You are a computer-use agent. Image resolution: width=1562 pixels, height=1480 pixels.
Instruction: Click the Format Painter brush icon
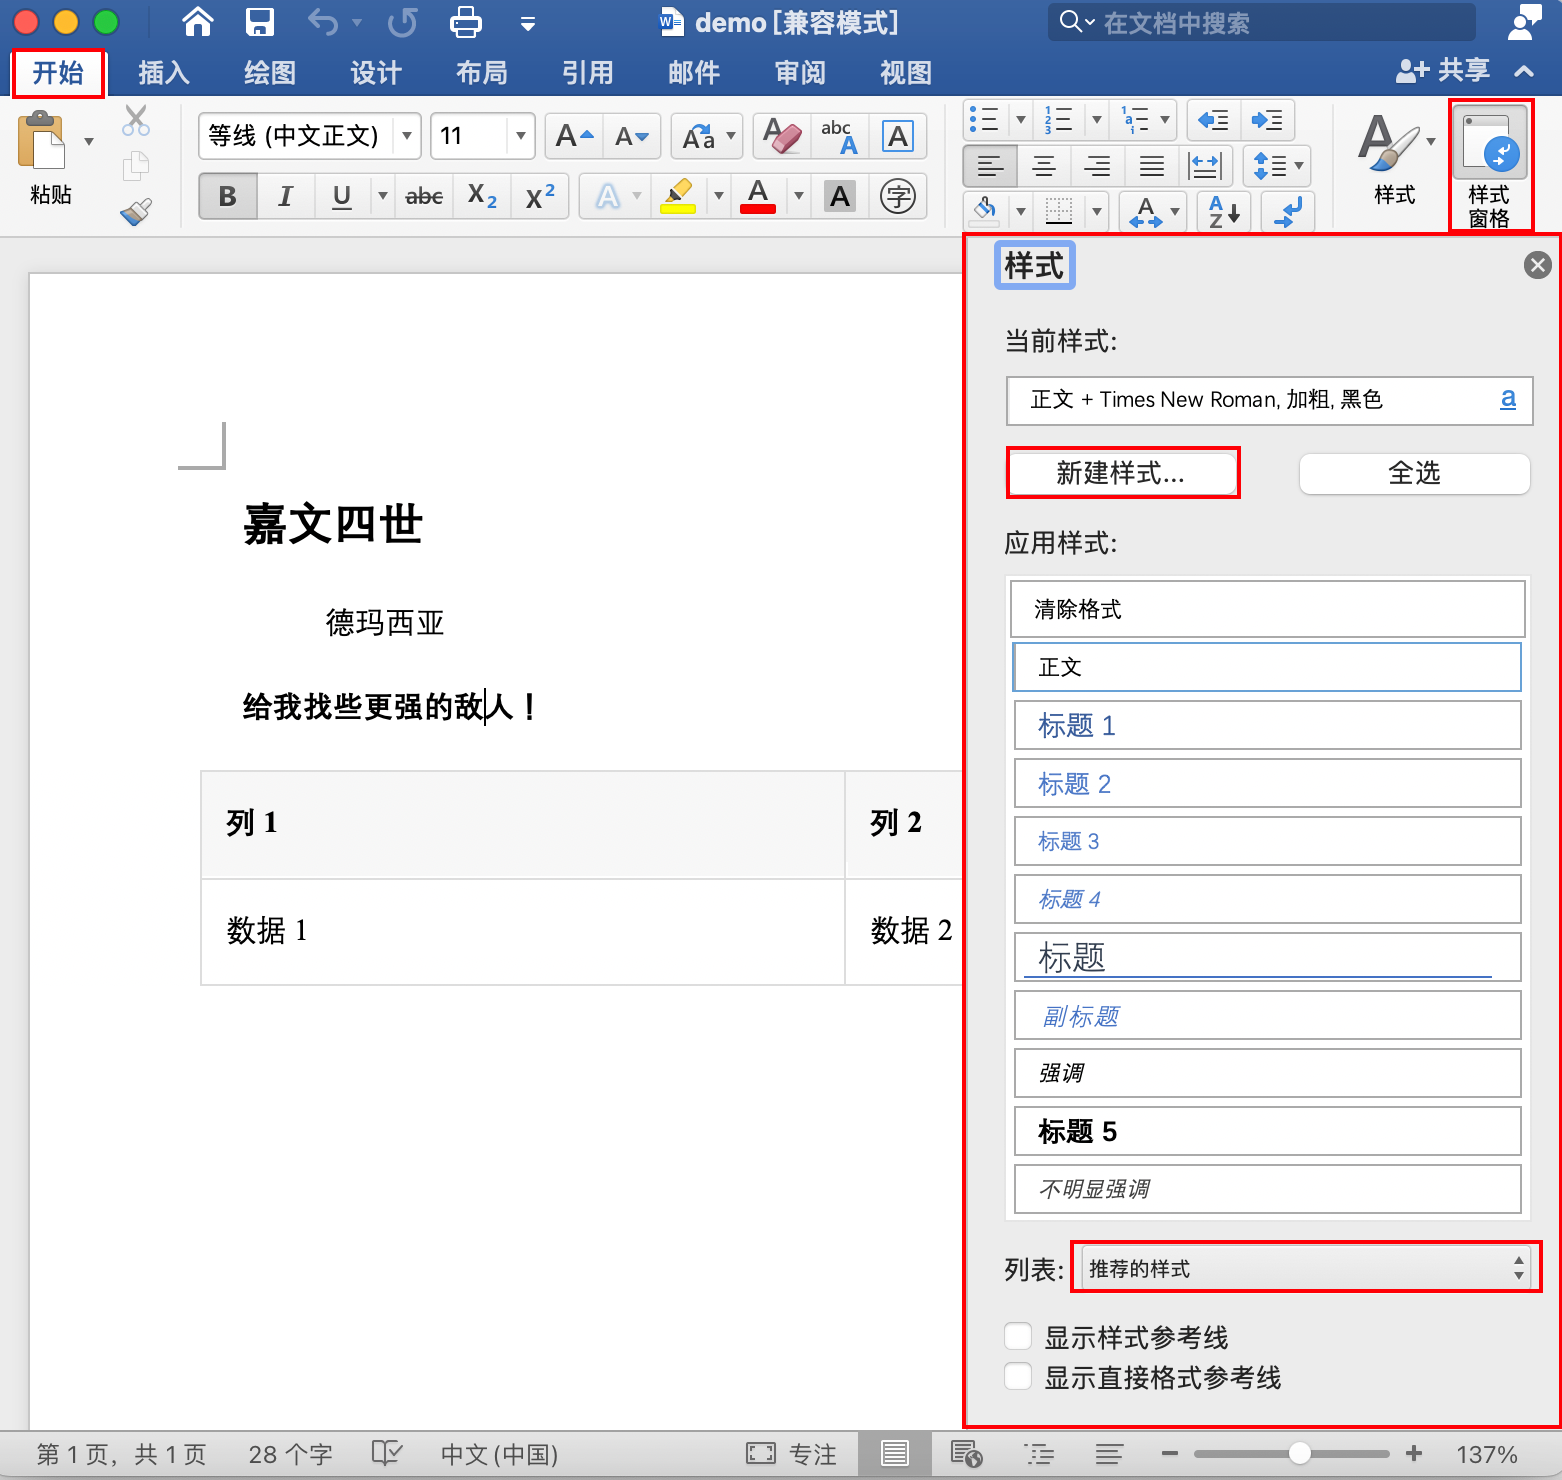coord(136,211)
